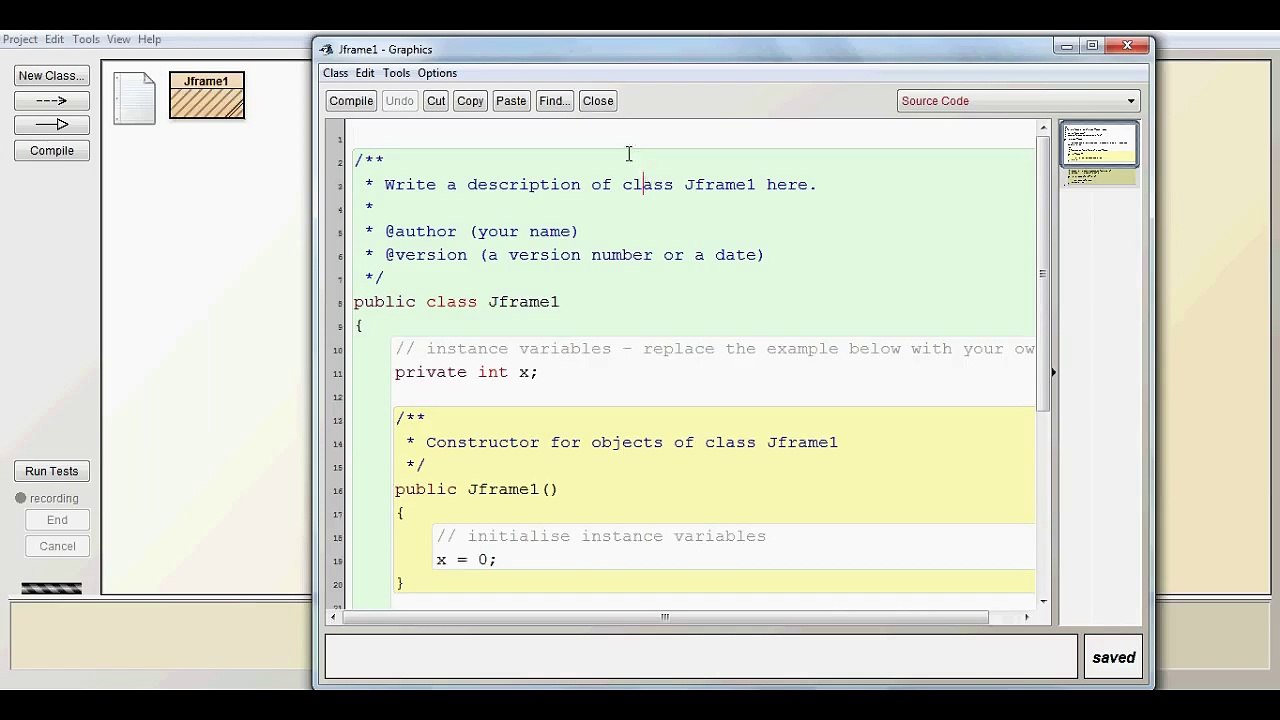Click the solid inheritance arrow button
The image size is (1280, 720).
(x=52, y=125)
